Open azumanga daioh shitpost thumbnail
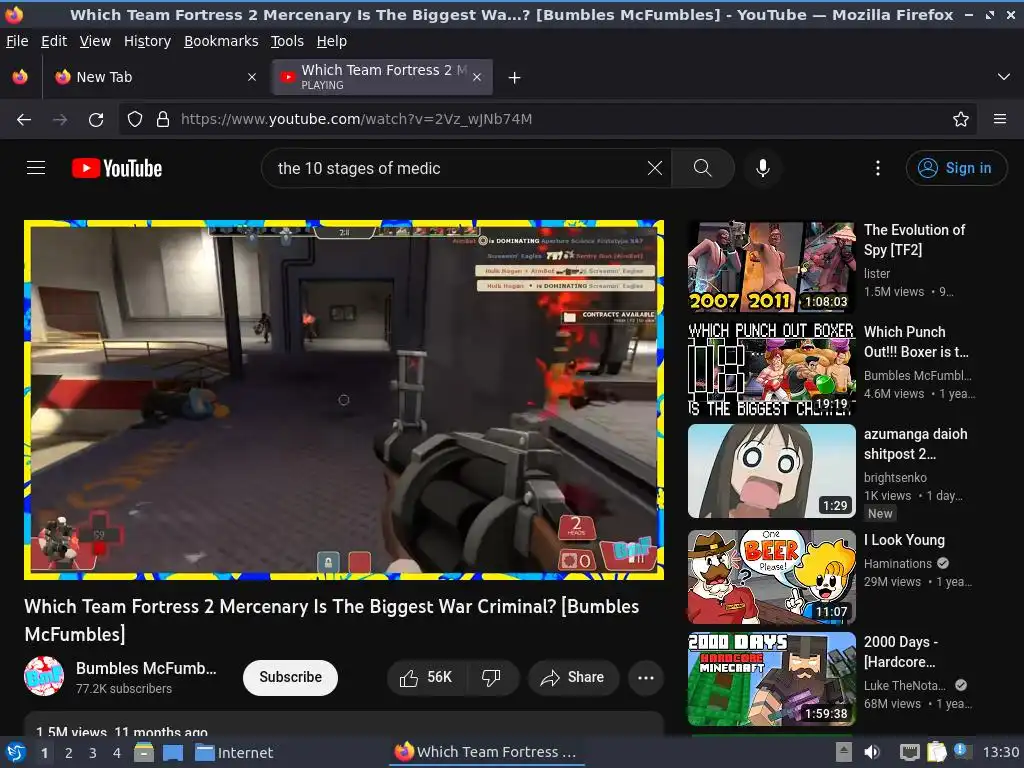Image resolution: width=1024 pixels, height=768 pixels. tap(772, 471)
